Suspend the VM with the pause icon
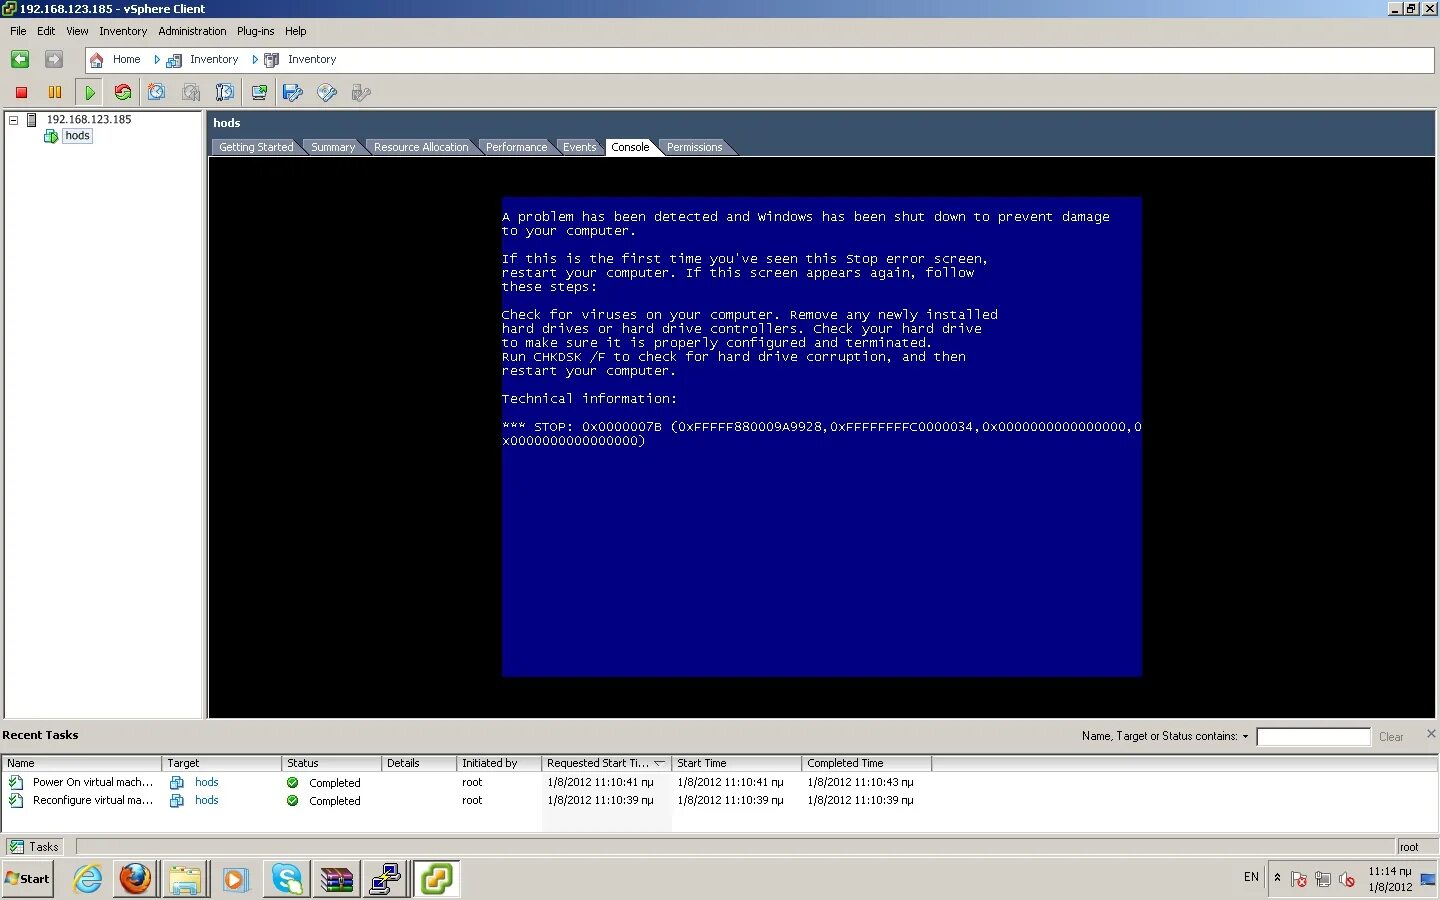Image resolution: width=1440 pixels, height=900 pixels. click(55, 93)
